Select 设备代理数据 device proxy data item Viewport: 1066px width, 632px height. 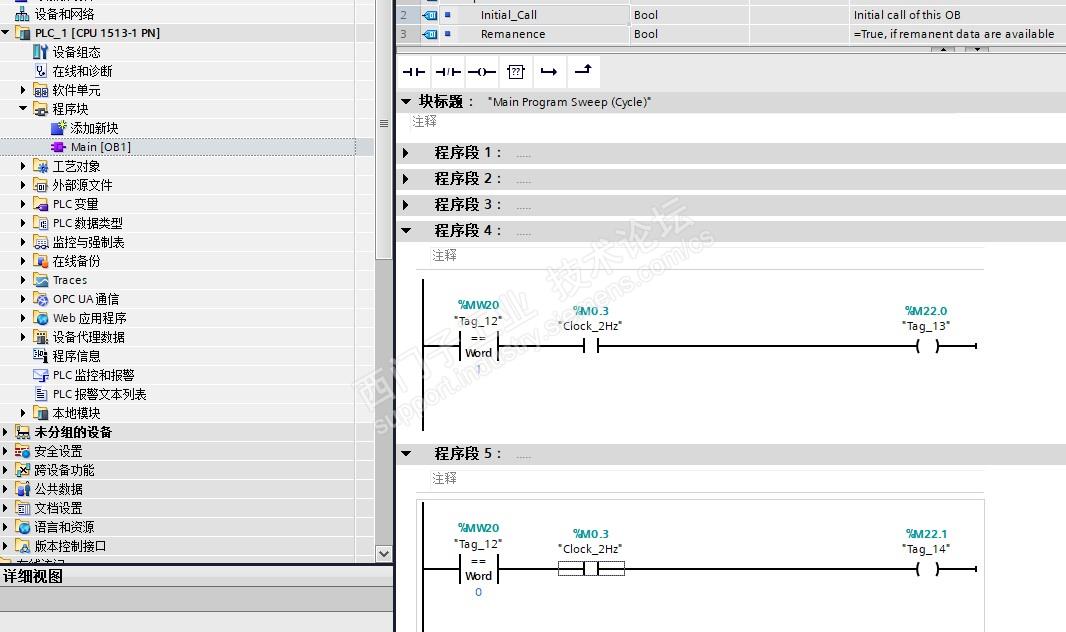[88, 337]
